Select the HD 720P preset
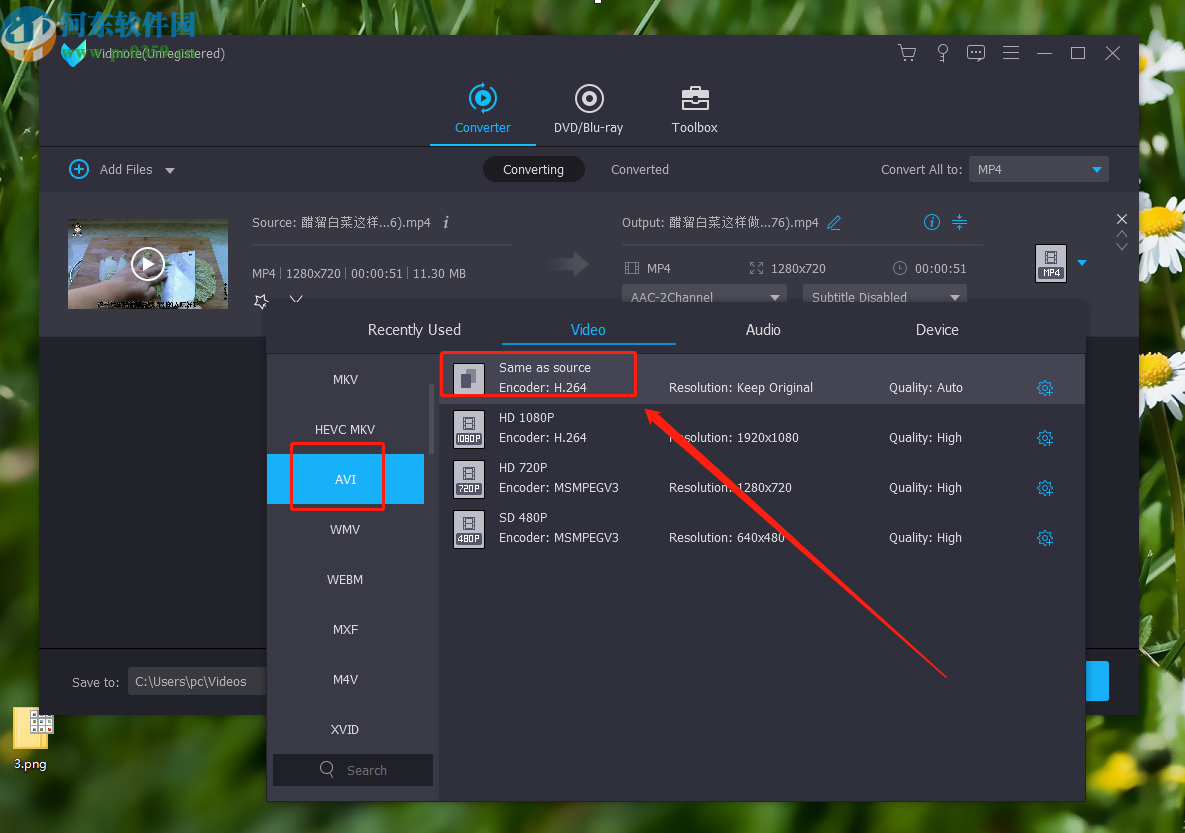1185x833 pixels. 762,478
